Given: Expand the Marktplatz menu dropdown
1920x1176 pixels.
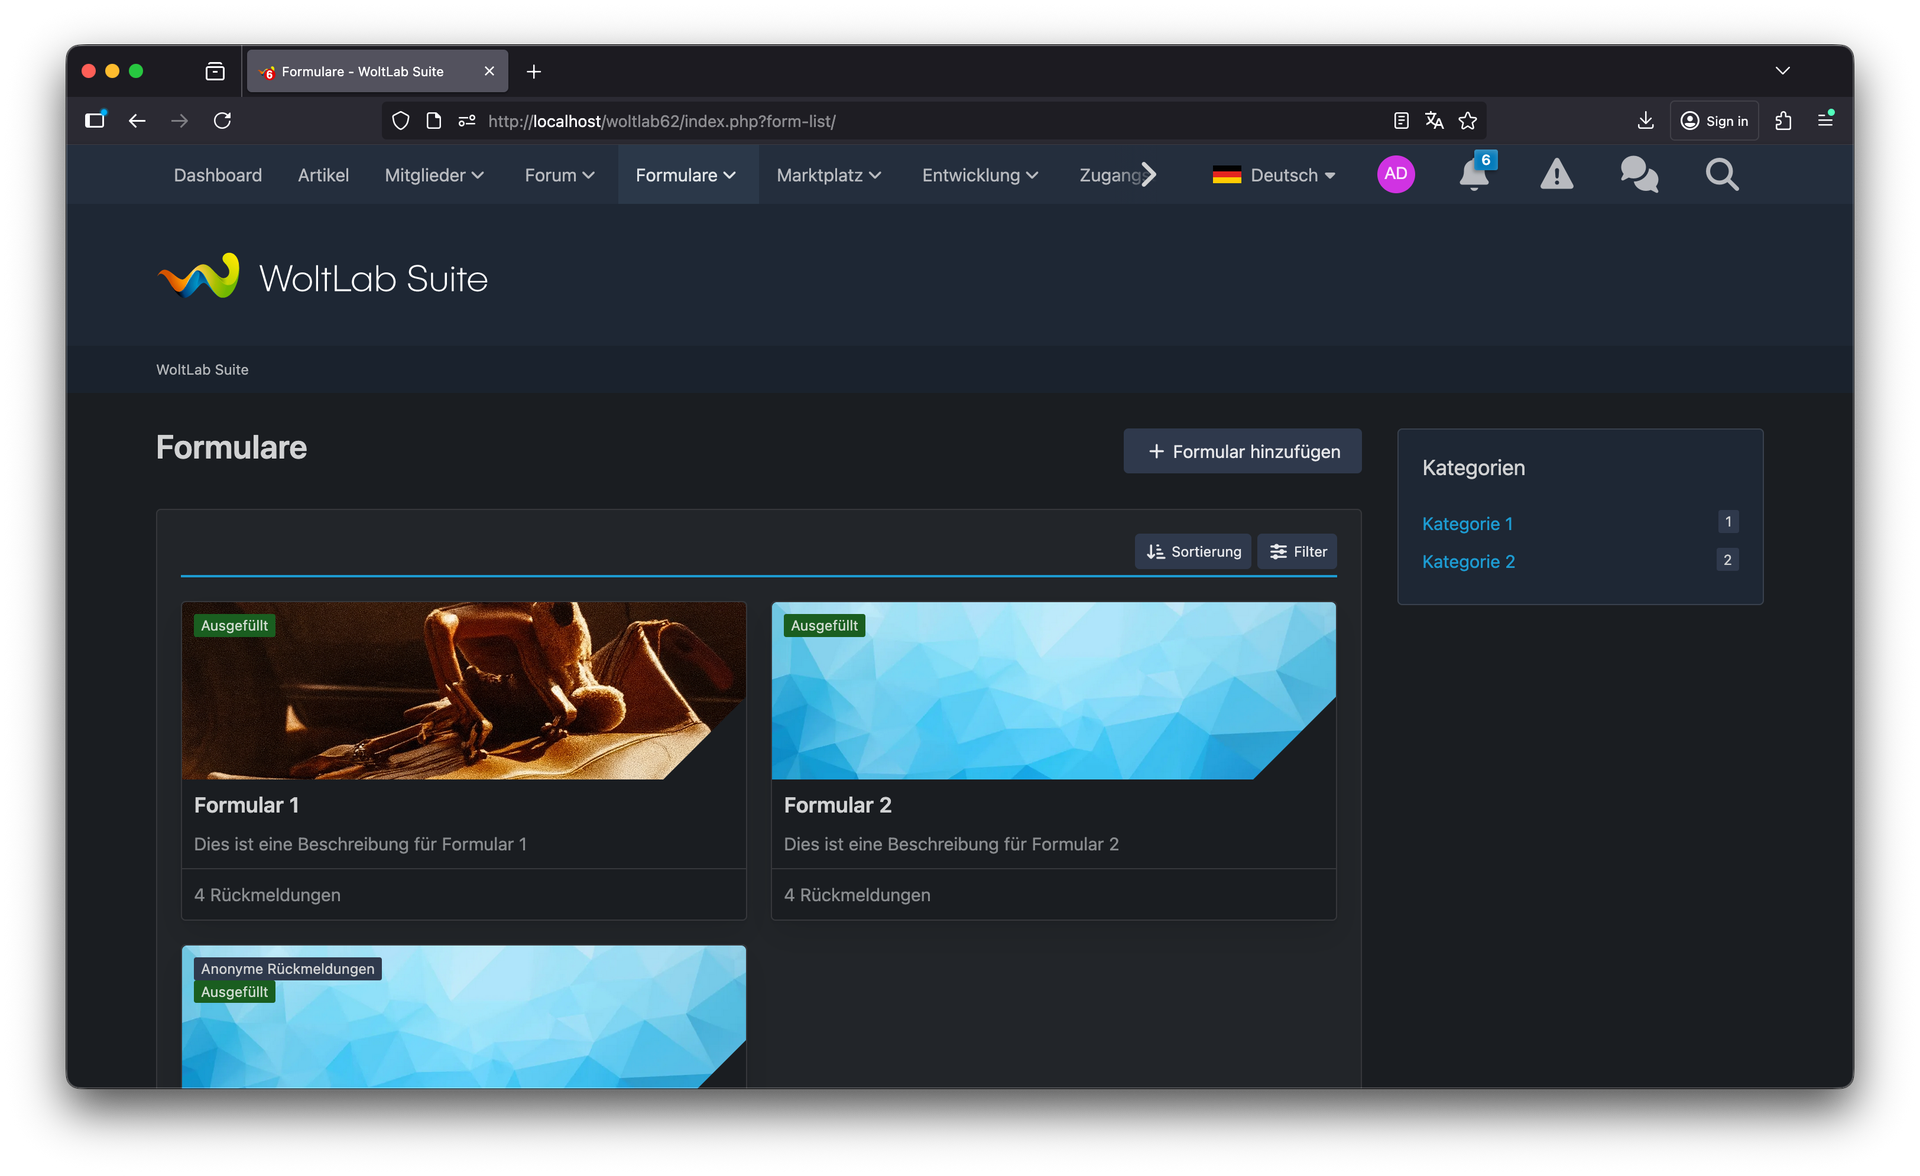Looking at the screenshot, I should (828, 175).
